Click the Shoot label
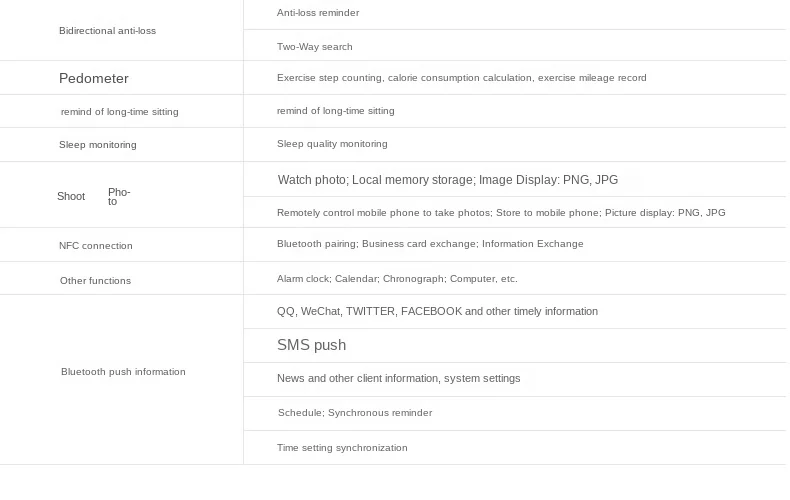Image resolution: width=790 pixels, height=500 pixels. click(71, 196)
